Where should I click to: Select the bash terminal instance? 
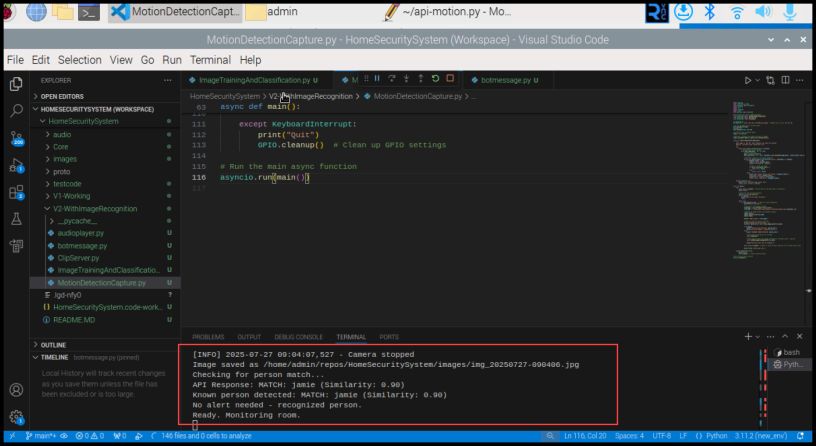787,352
